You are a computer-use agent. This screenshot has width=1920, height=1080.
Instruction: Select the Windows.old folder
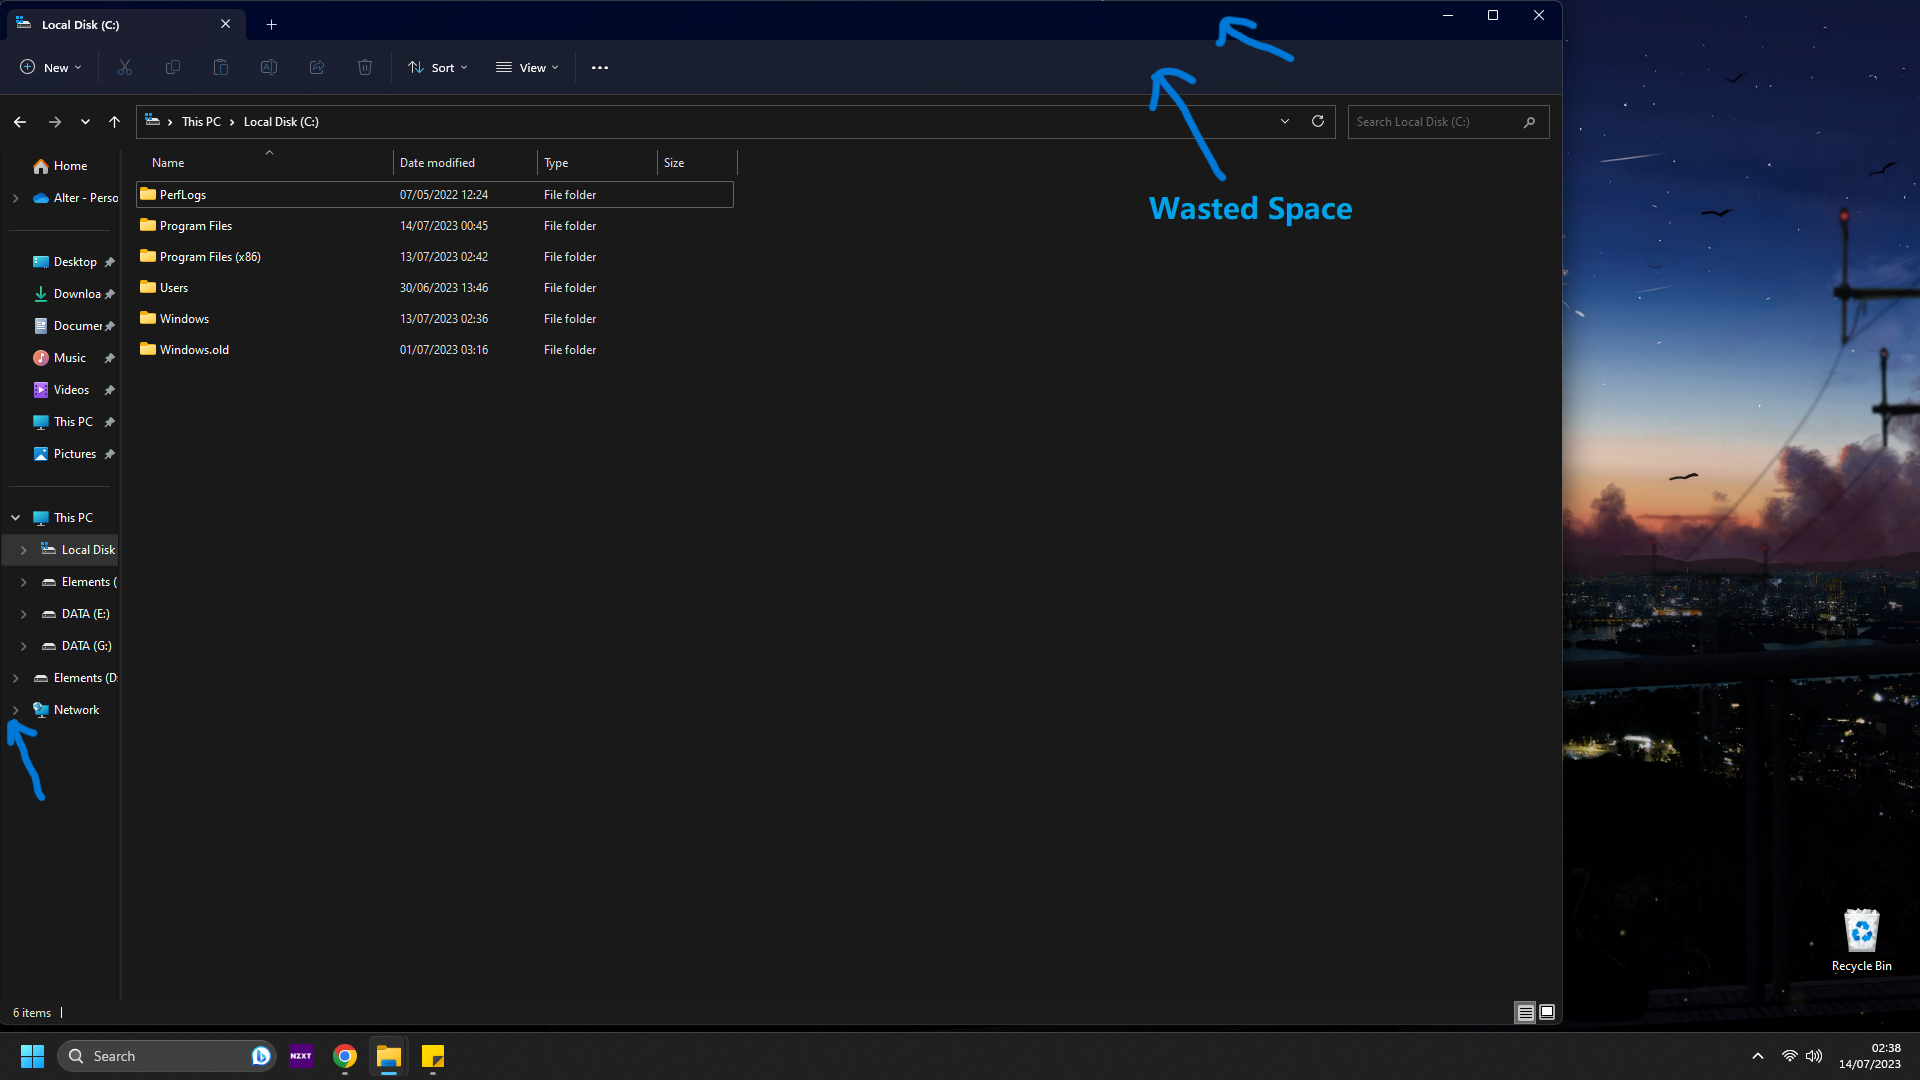[x=193, y=348]
